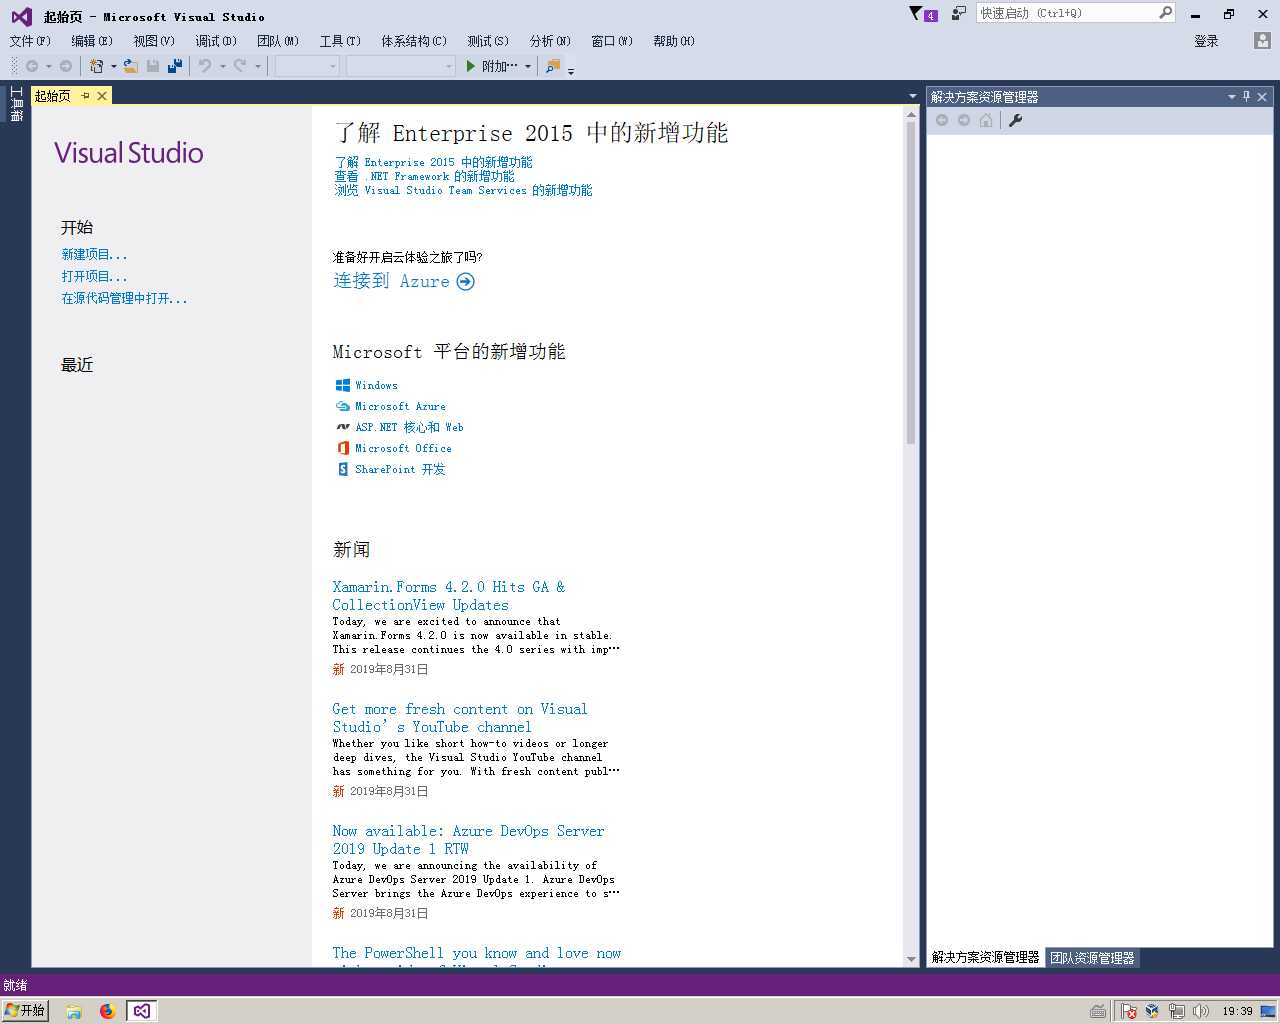This screenshot has width=1280, height=1024.
Task: Open the 团队(M) menu
Action: point(278,41)
